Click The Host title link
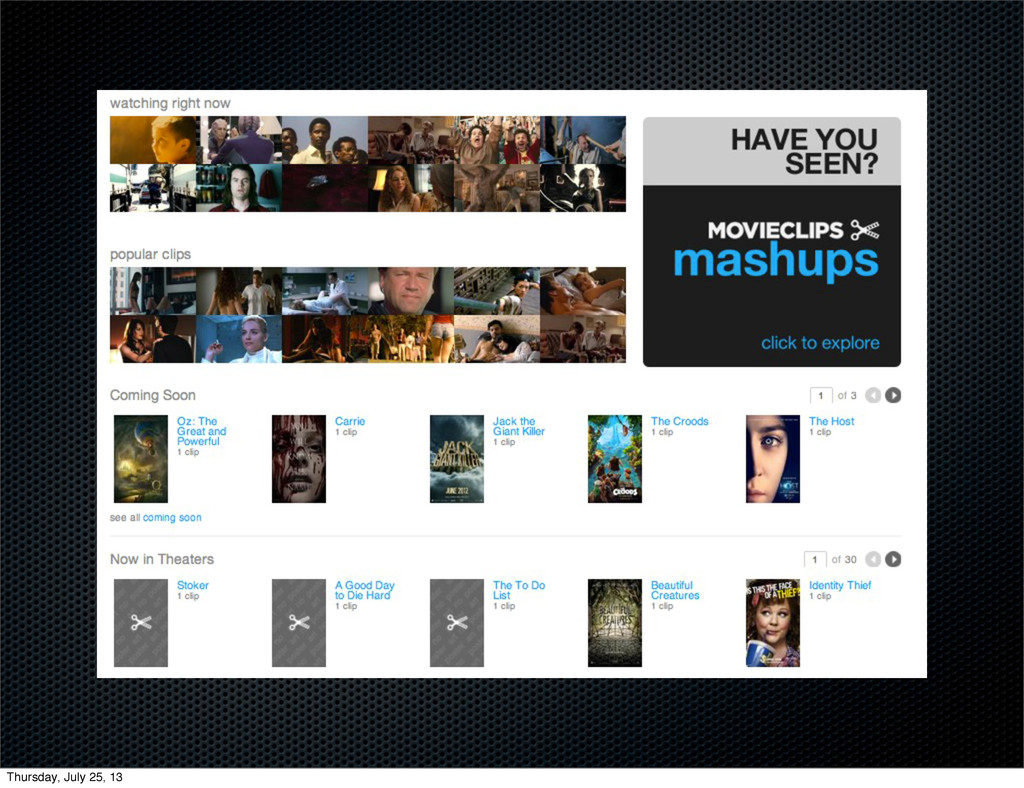Viewport: 1024px width, 788px height. [x=831, y=421]
